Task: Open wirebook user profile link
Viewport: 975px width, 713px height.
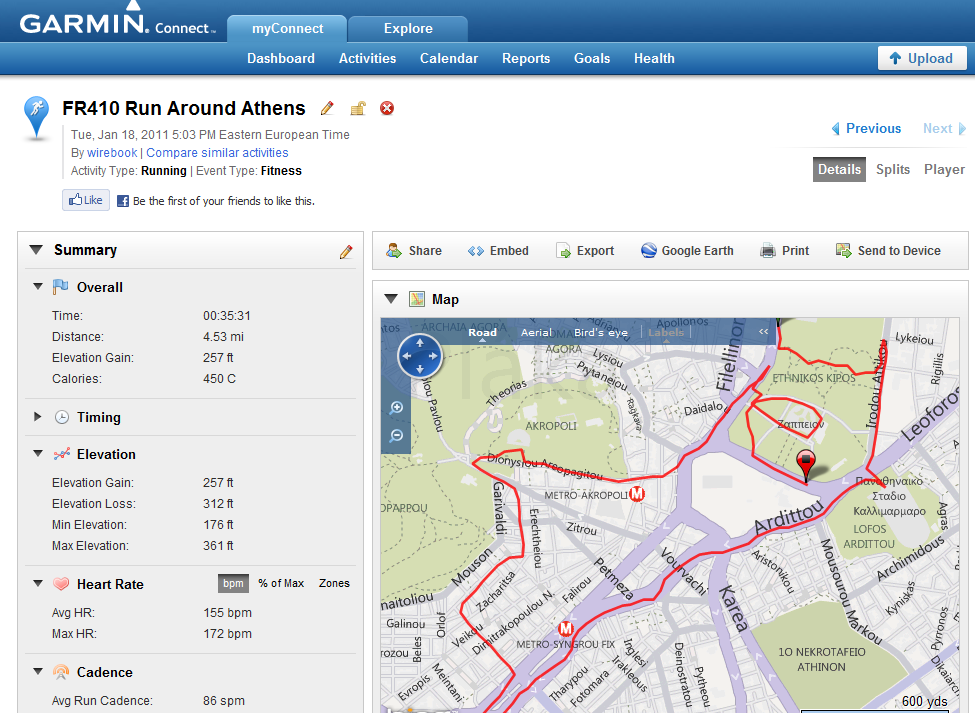Action: tap(112, 153)
